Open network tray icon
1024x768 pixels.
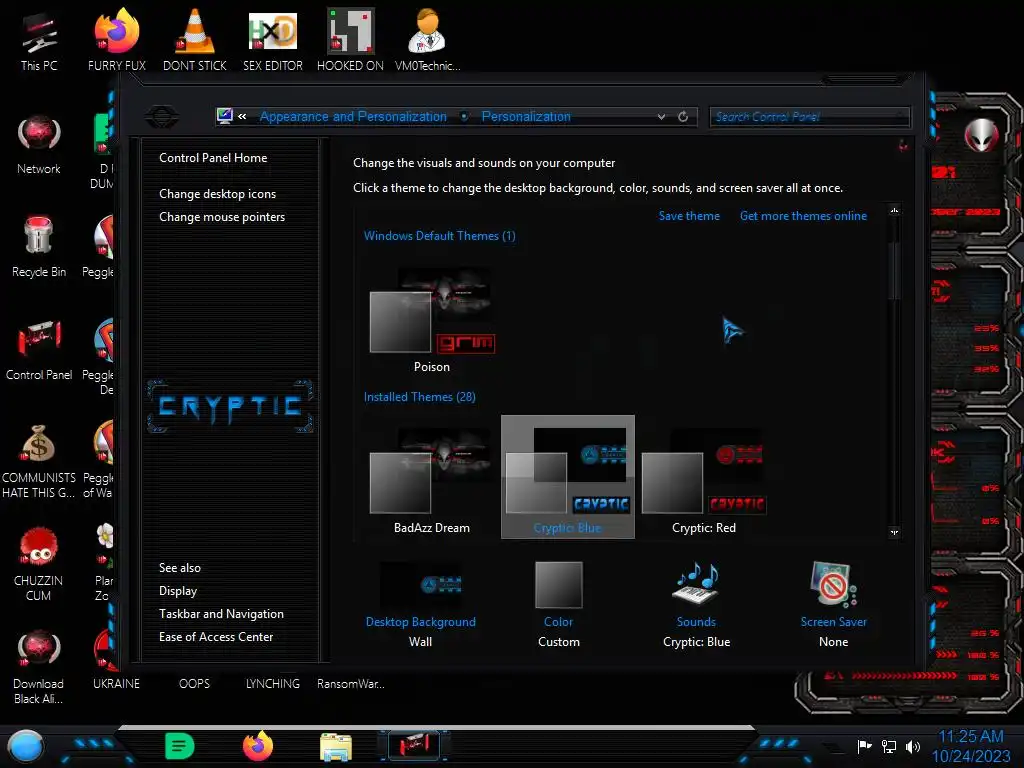click(x=889, y=746)
